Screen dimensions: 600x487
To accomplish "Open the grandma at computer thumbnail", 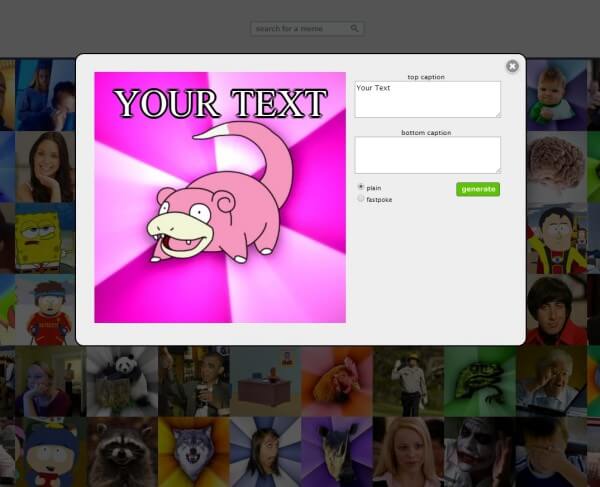I will pyautogui.click(x=551, y=381).
